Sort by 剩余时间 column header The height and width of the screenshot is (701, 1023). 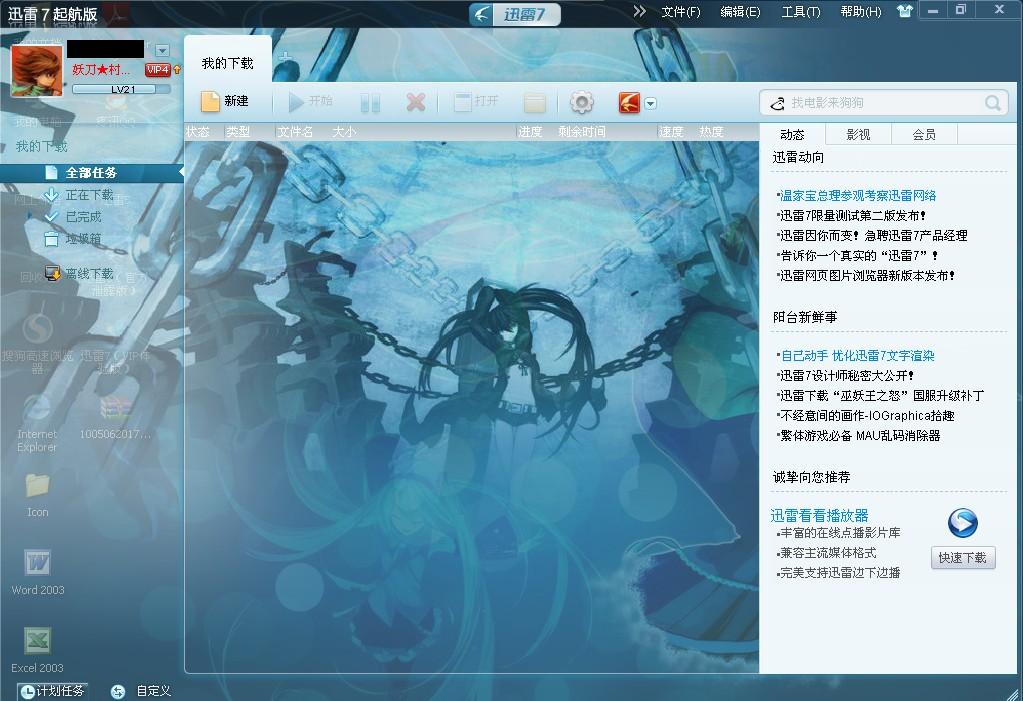coord(582,132)
